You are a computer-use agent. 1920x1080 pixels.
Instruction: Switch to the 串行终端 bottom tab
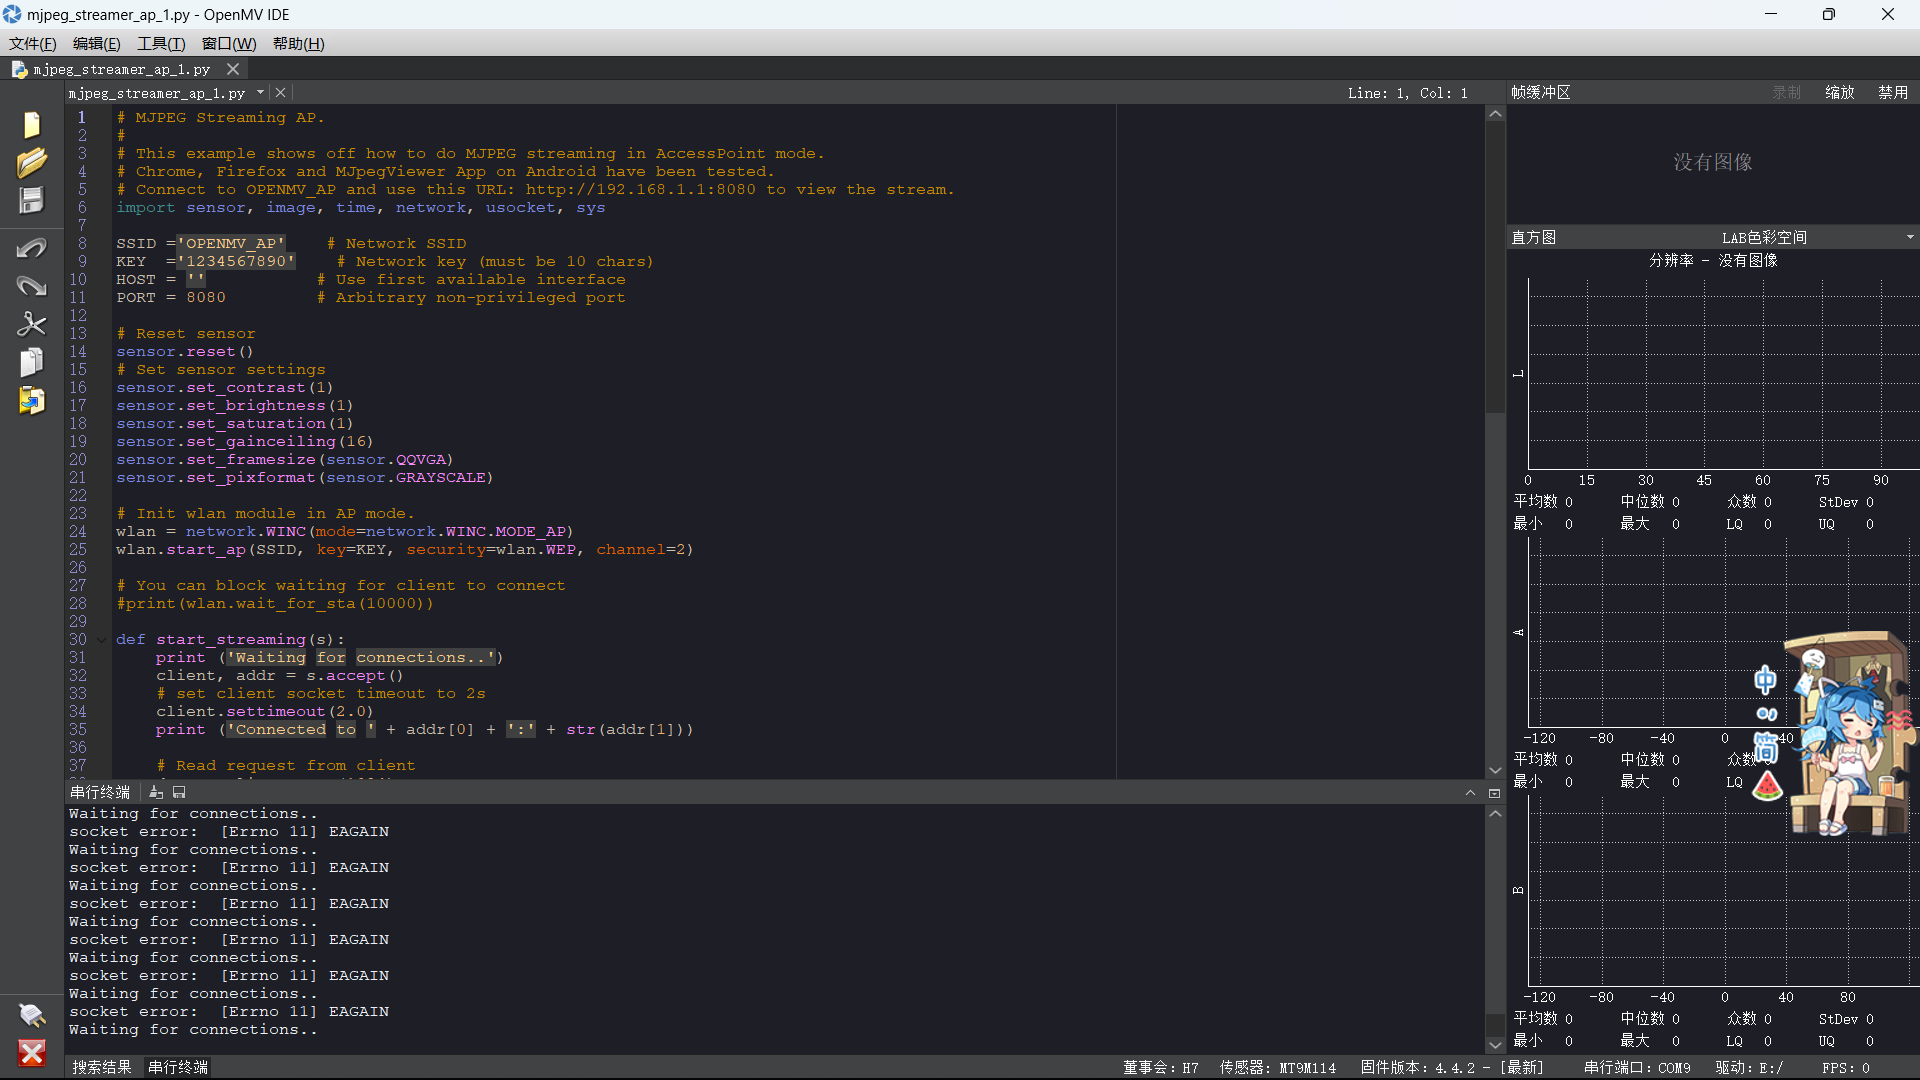(178, 1067)
